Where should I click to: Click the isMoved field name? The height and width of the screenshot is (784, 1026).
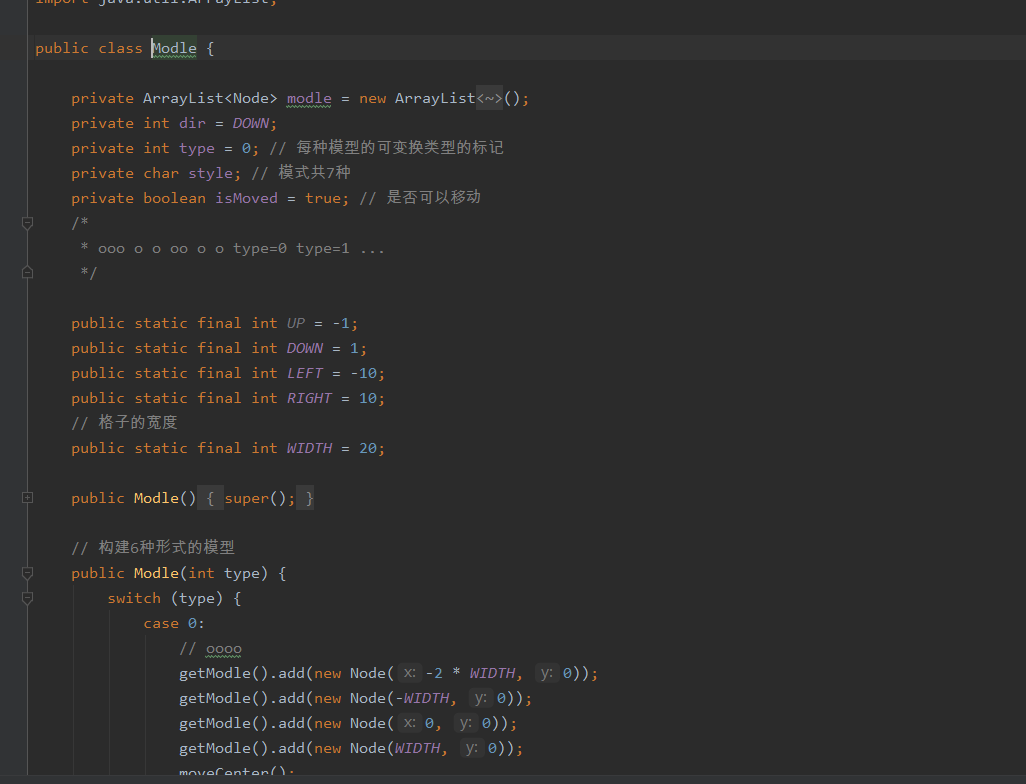click(246, 198)
